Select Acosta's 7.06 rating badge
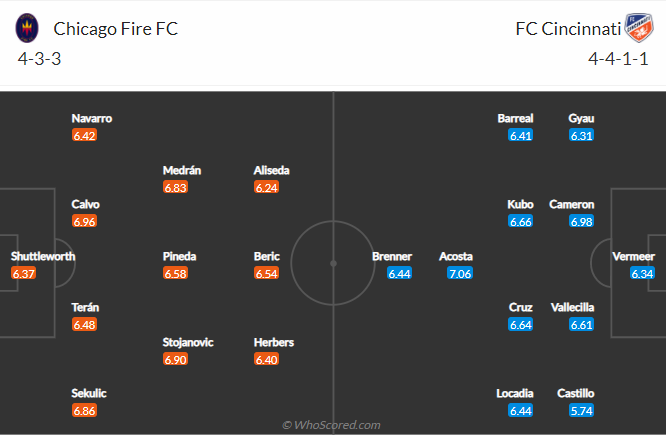Viewport: 666px width, 435px height. coord(460,274)
